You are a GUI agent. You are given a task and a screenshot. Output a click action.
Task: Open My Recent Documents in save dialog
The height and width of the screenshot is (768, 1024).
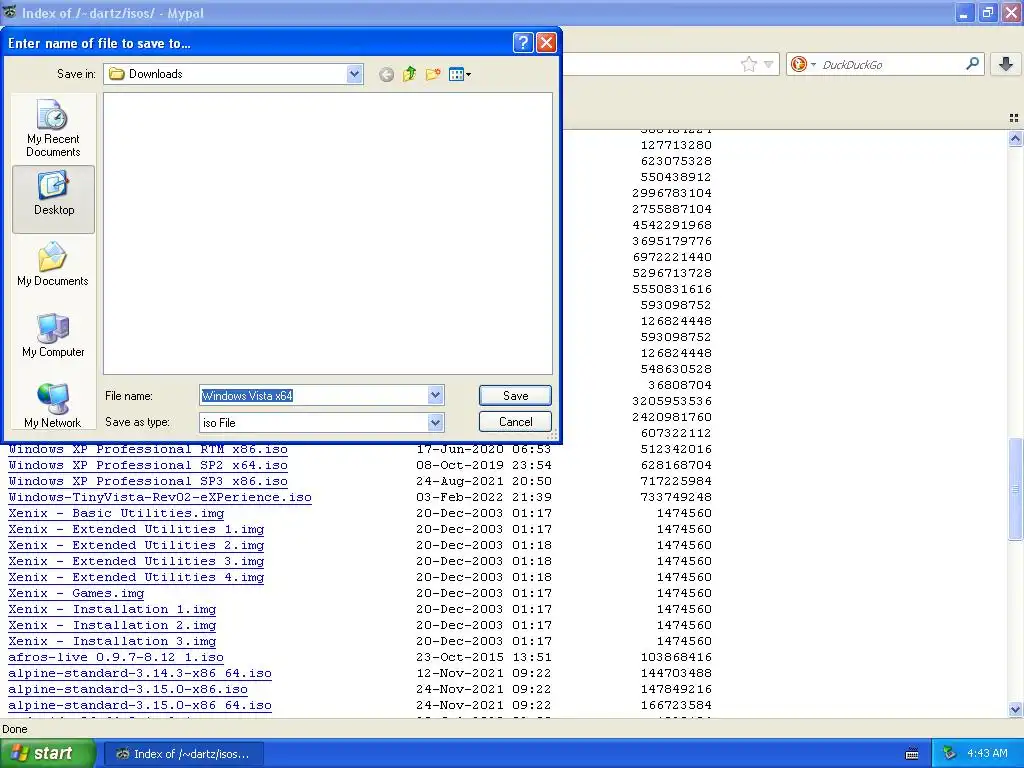53,128
